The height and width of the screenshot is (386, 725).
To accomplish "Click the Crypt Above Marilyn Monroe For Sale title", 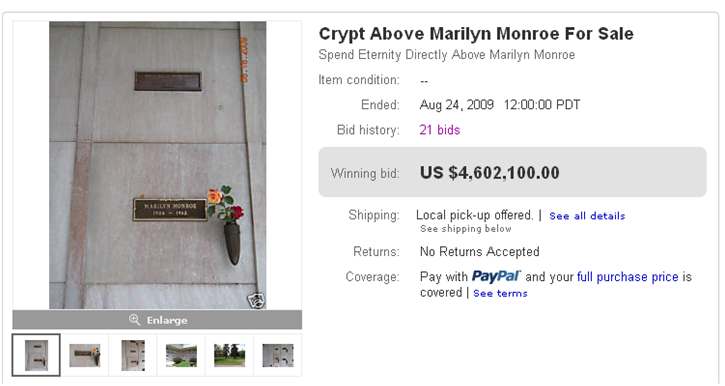I will tap(476, 34).
